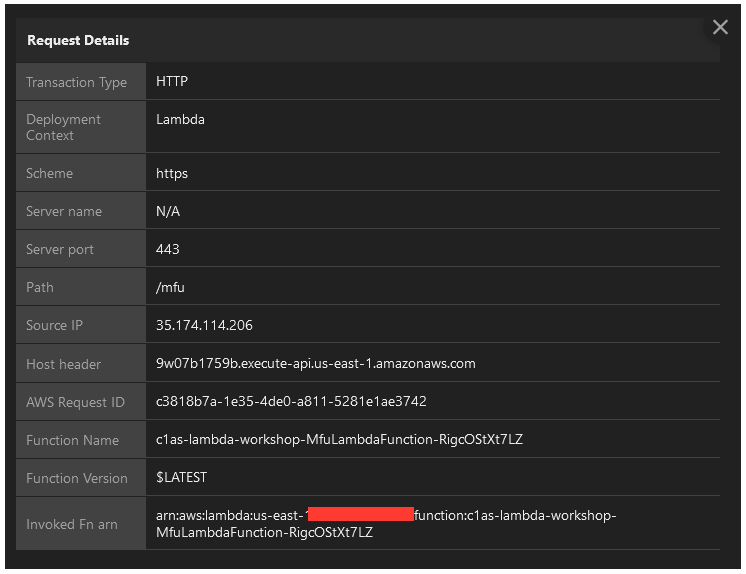Select the c3818b7a request ID value

pyautogui.click(x=291, y=402)
